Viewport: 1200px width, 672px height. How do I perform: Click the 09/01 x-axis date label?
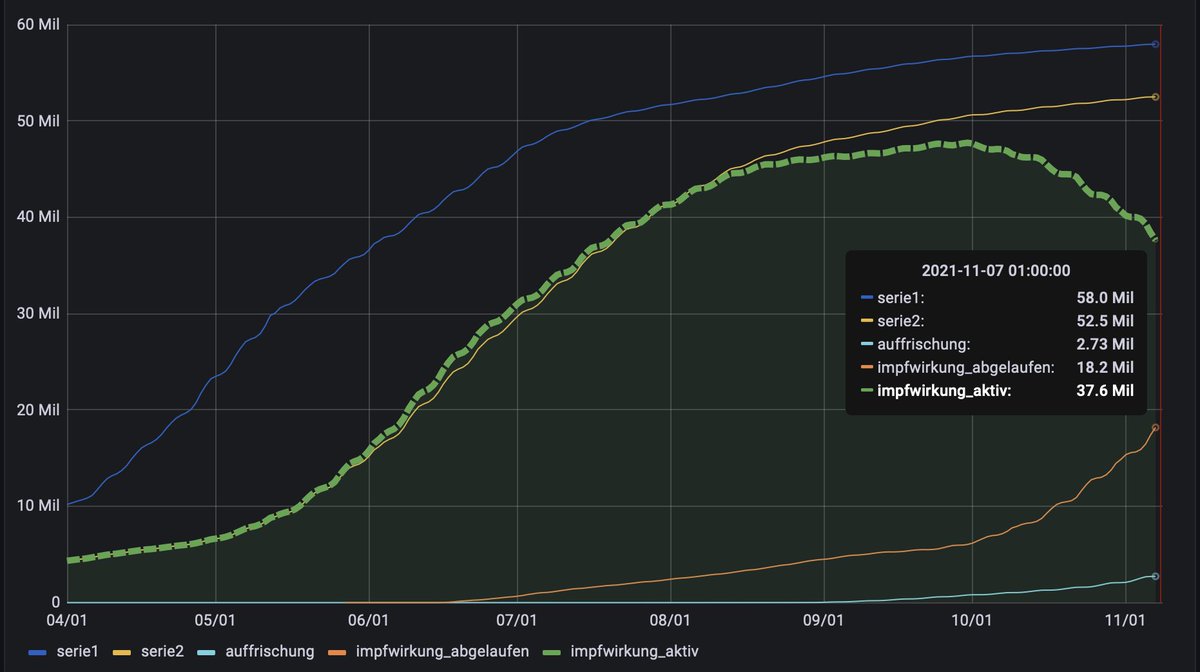[823, 620]
